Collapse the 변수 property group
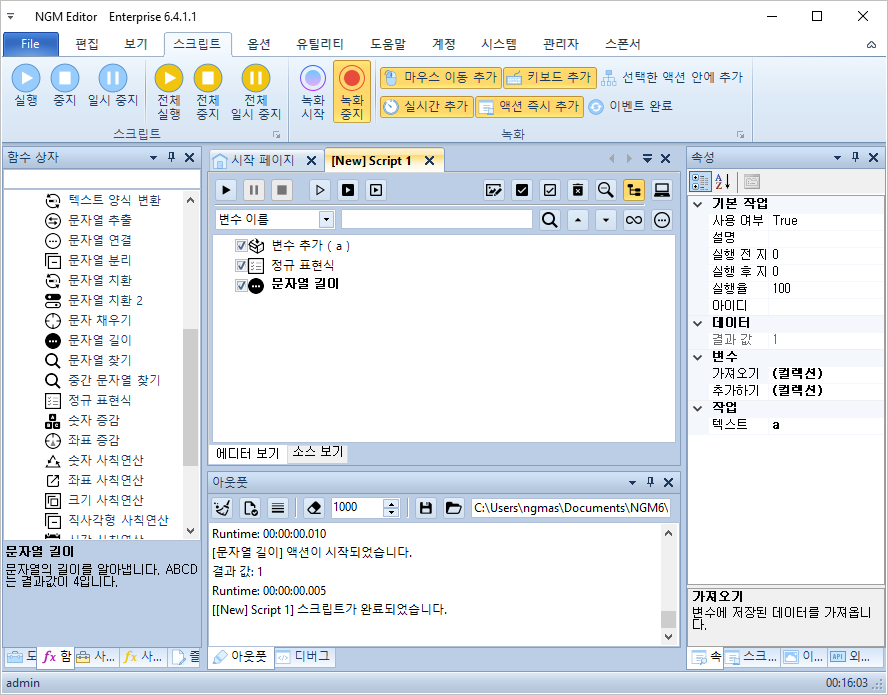The height and width of the screenshot is (695, 888). (698, 357)
